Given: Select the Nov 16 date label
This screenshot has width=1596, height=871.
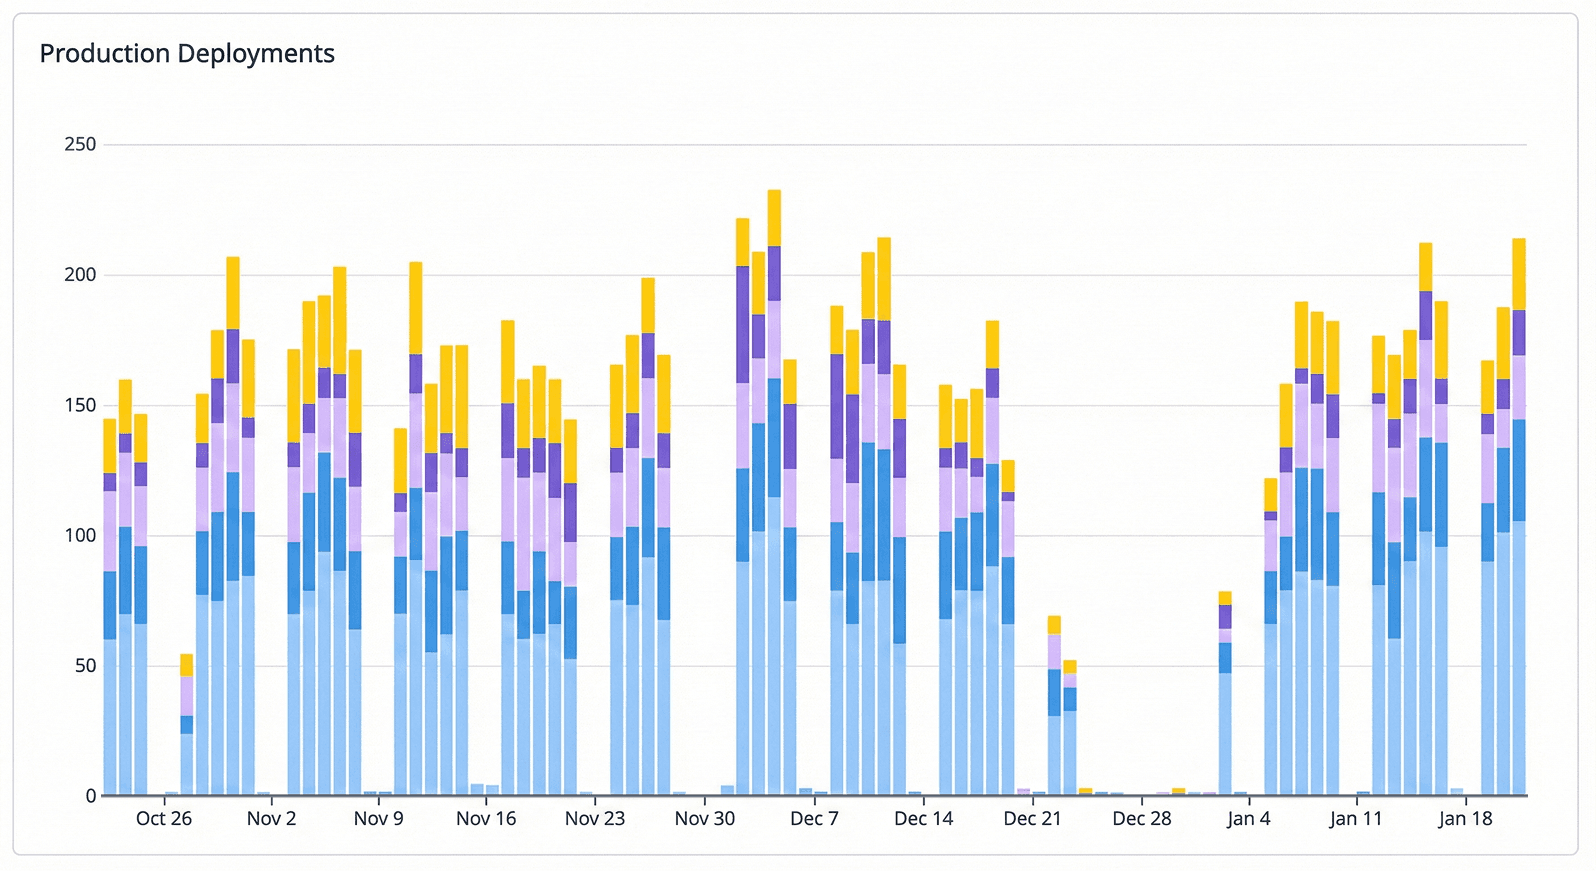Looking at the screenshot, I should click(x=486, y=819).
